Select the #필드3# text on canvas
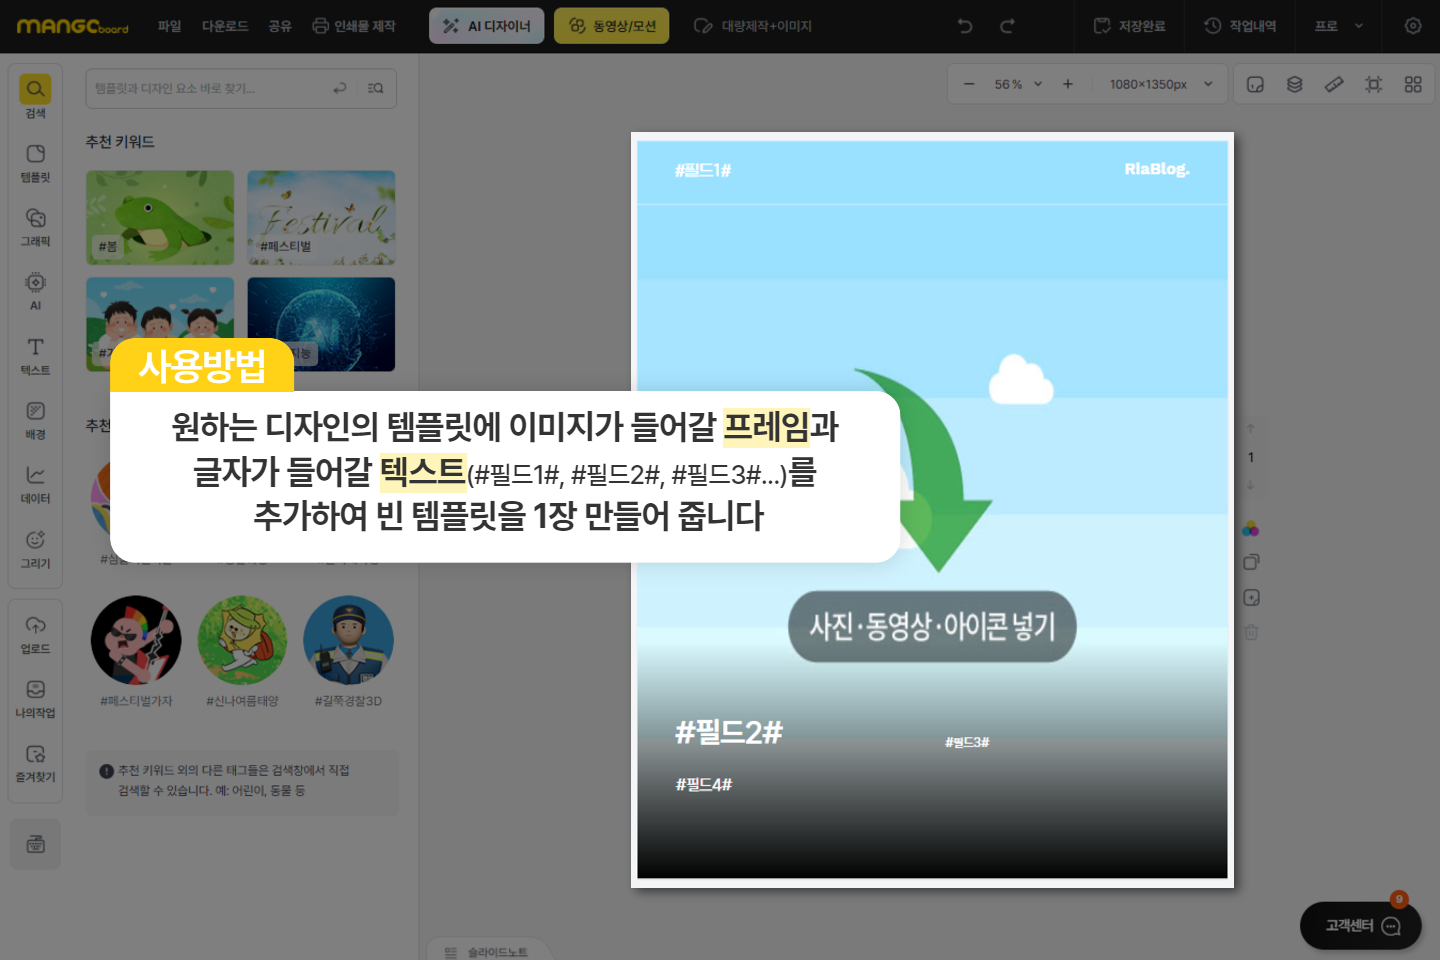1440x960 pixels. (x=967, y=742)
